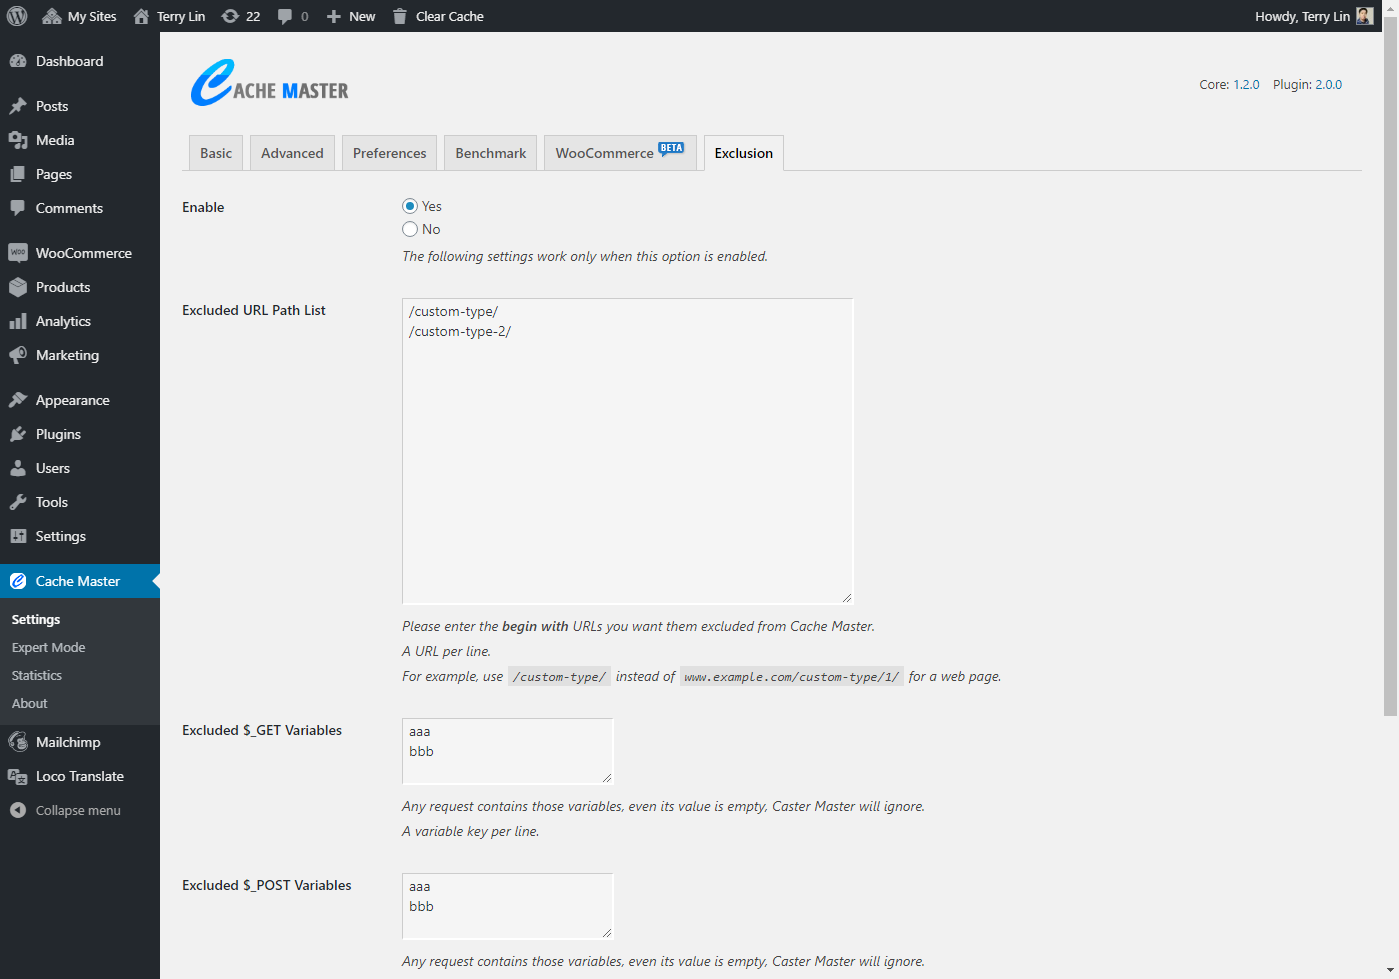Click the trash icon beside Clear Cache
1399x979 pixels.
click(x=400, y=16)
